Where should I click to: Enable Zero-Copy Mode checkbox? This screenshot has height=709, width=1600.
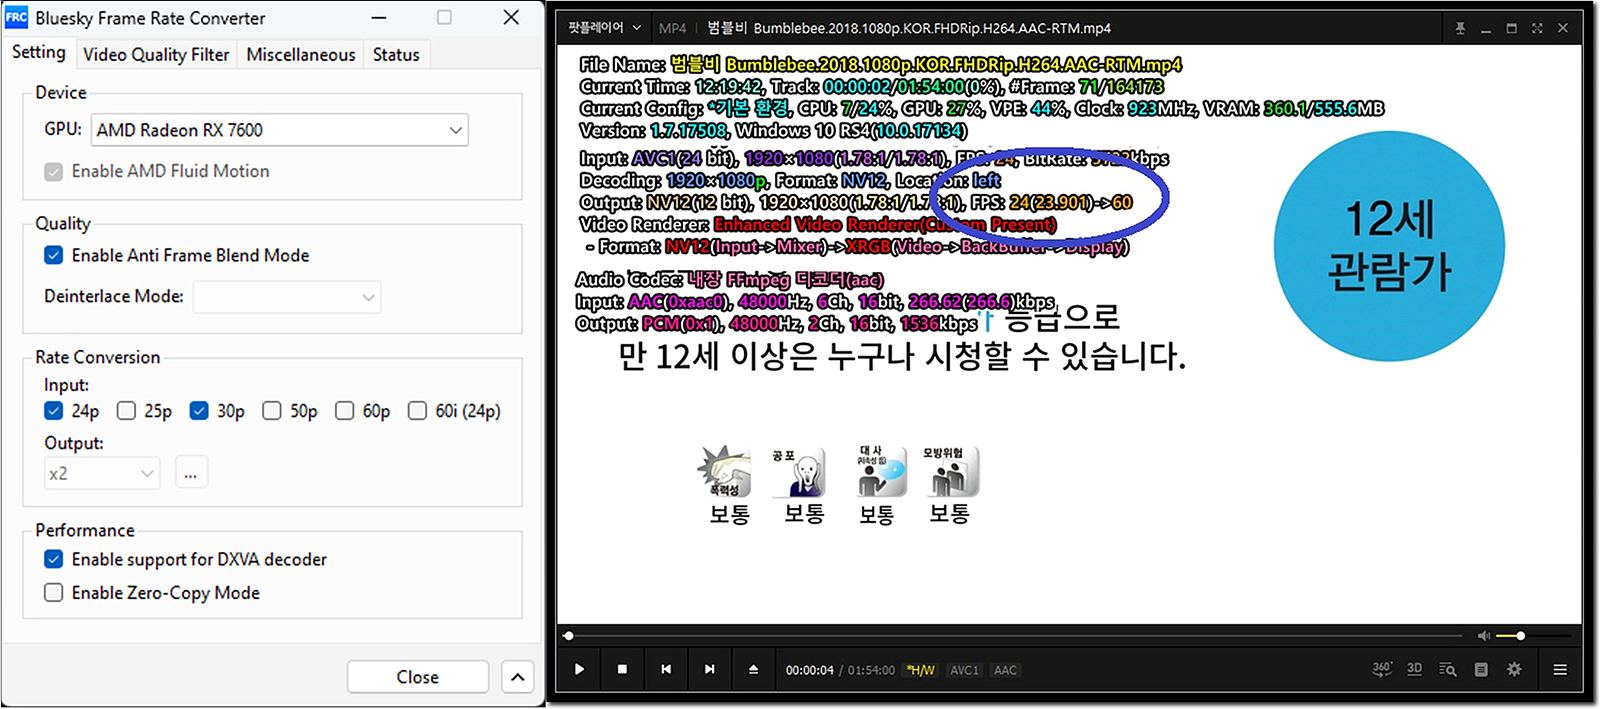54,593
